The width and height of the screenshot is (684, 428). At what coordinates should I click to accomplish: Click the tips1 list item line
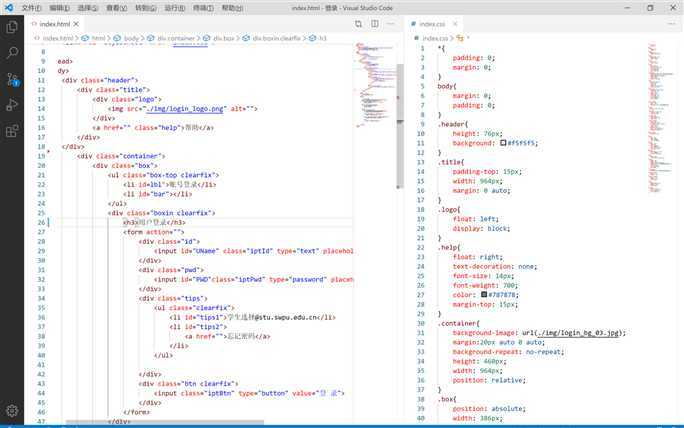click(x=253, y=318)
